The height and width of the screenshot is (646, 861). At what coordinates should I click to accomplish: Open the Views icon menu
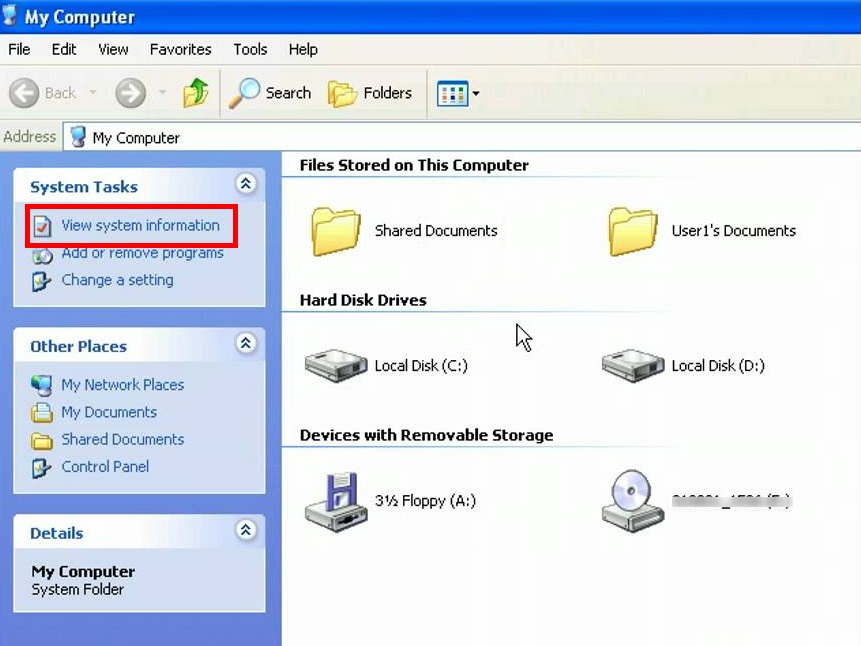458,93
